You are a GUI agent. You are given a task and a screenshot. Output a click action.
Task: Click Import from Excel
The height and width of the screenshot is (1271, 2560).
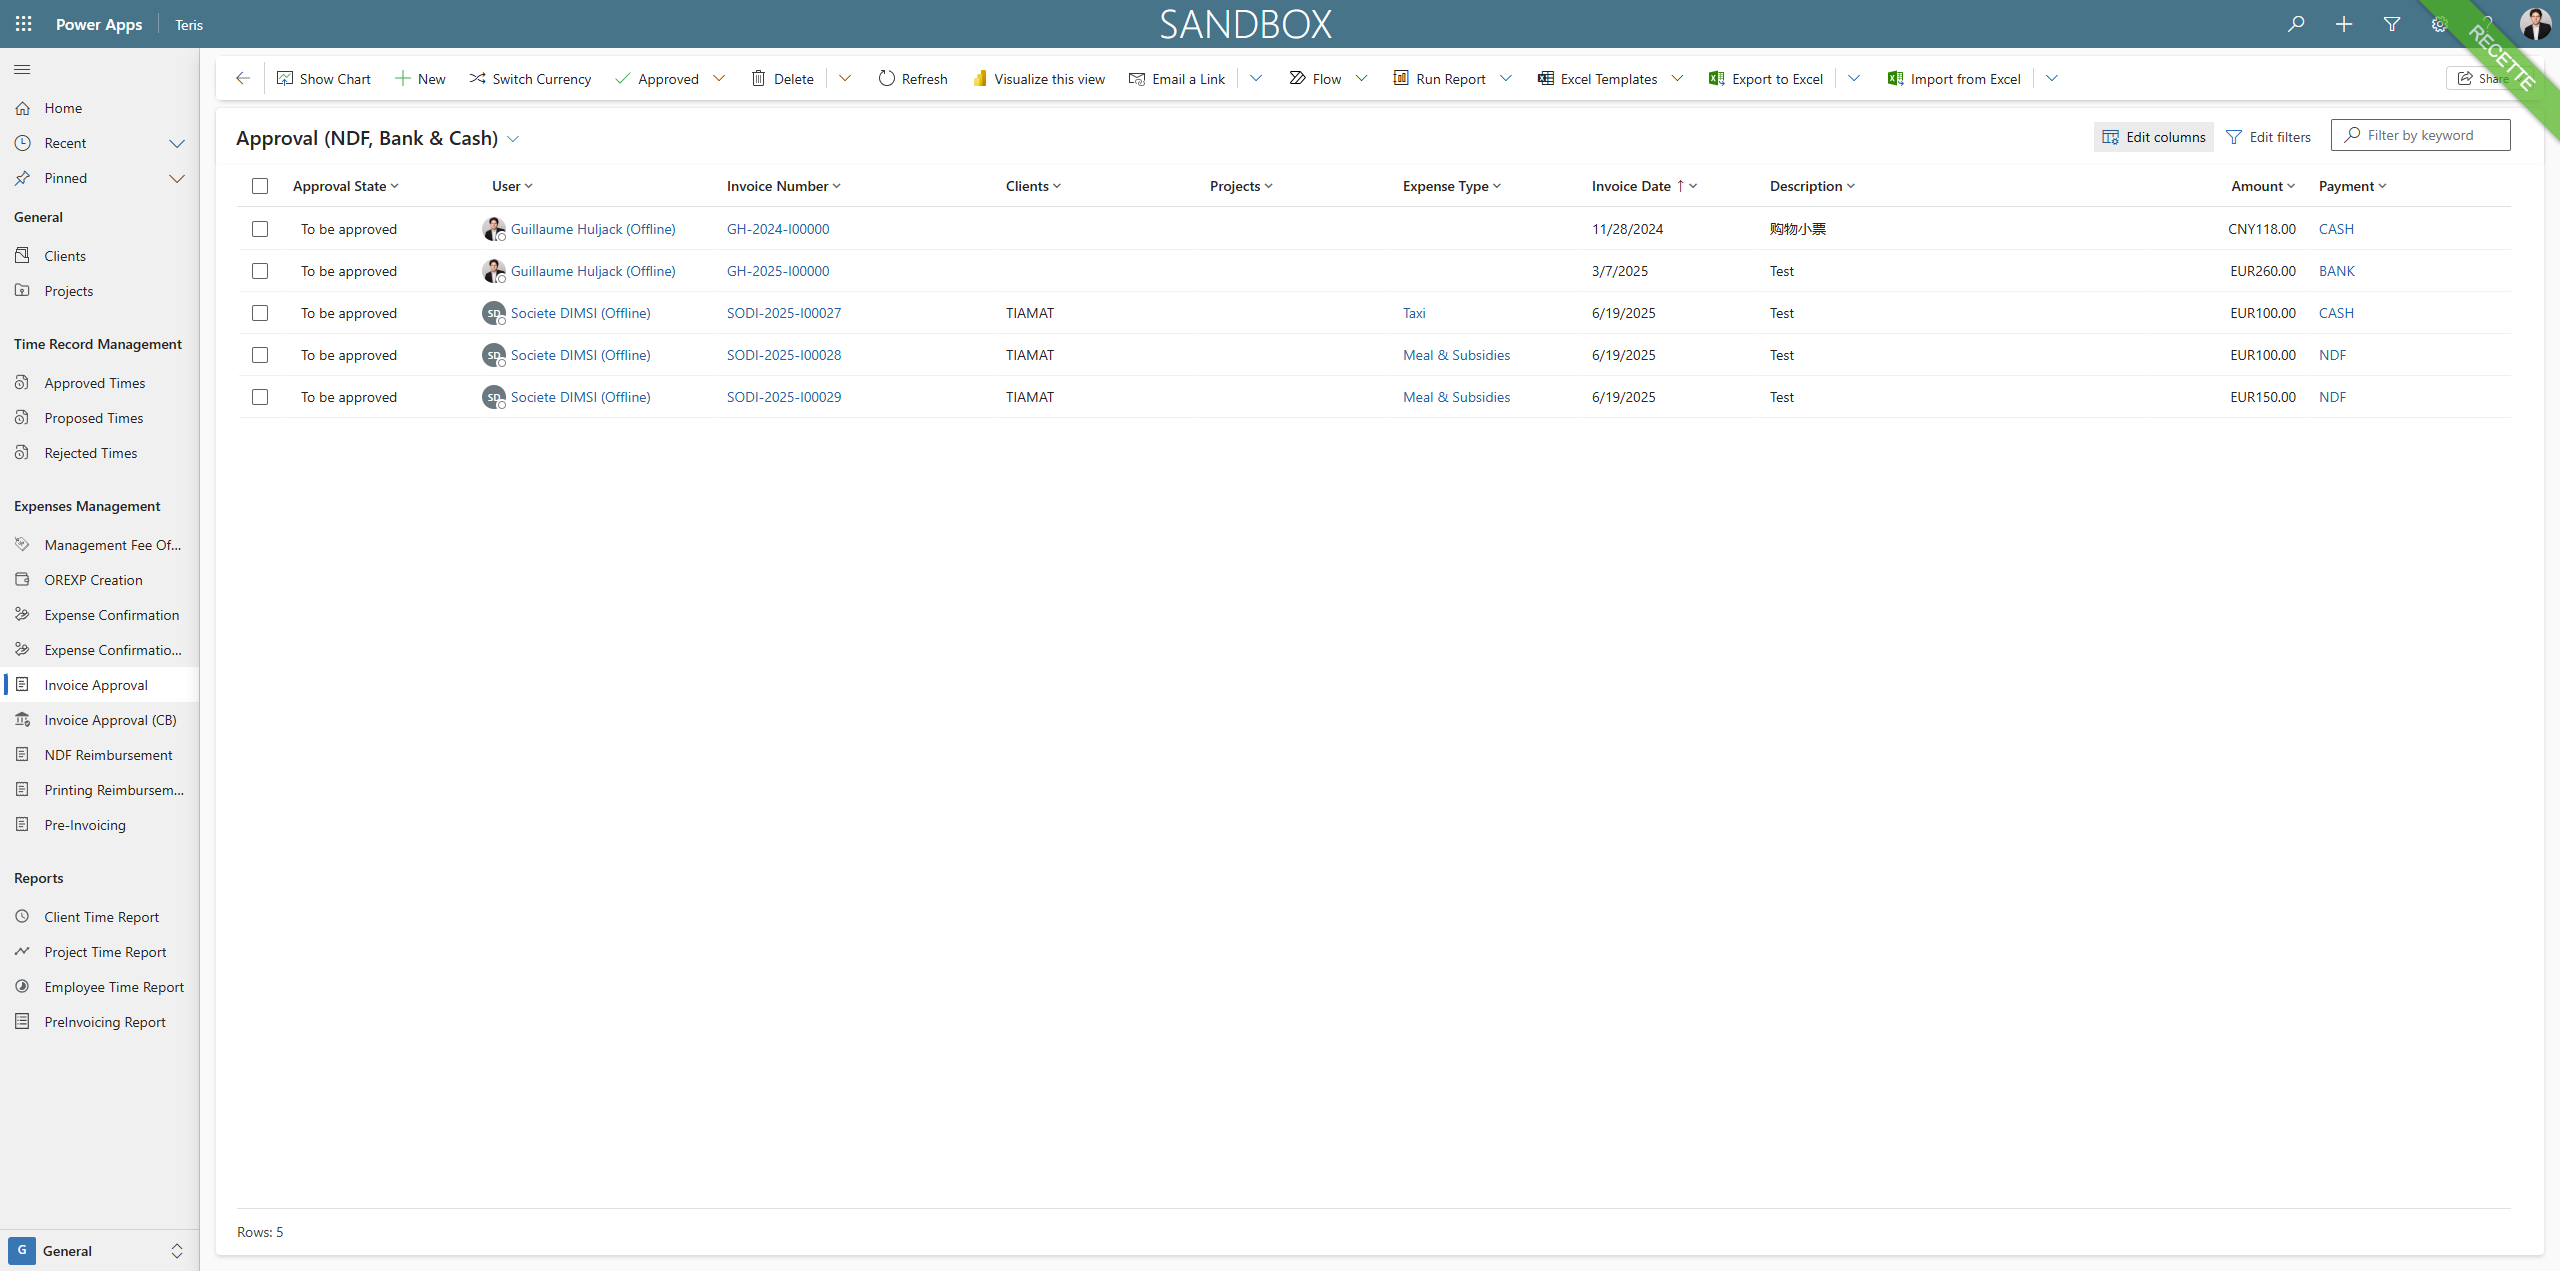click(1954, 79)
